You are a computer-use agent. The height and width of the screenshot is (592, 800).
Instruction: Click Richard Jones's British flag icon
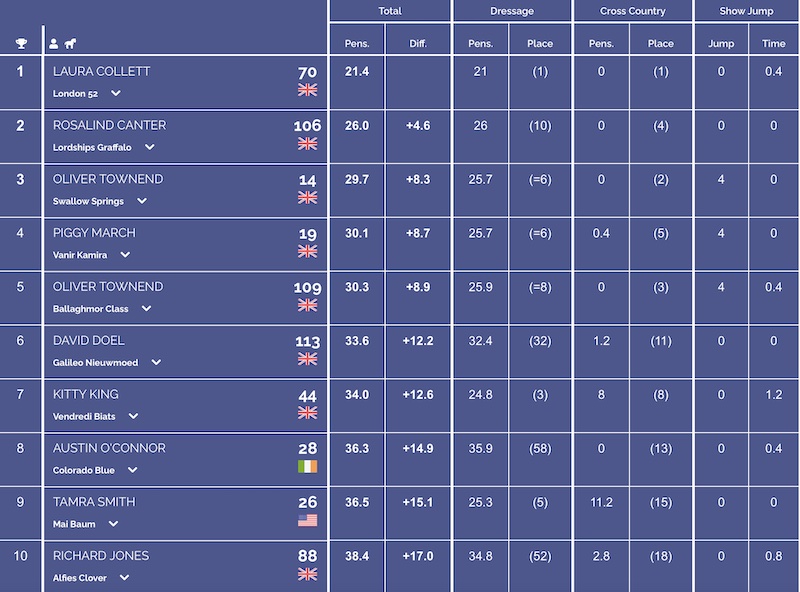[x=308, y=574]
